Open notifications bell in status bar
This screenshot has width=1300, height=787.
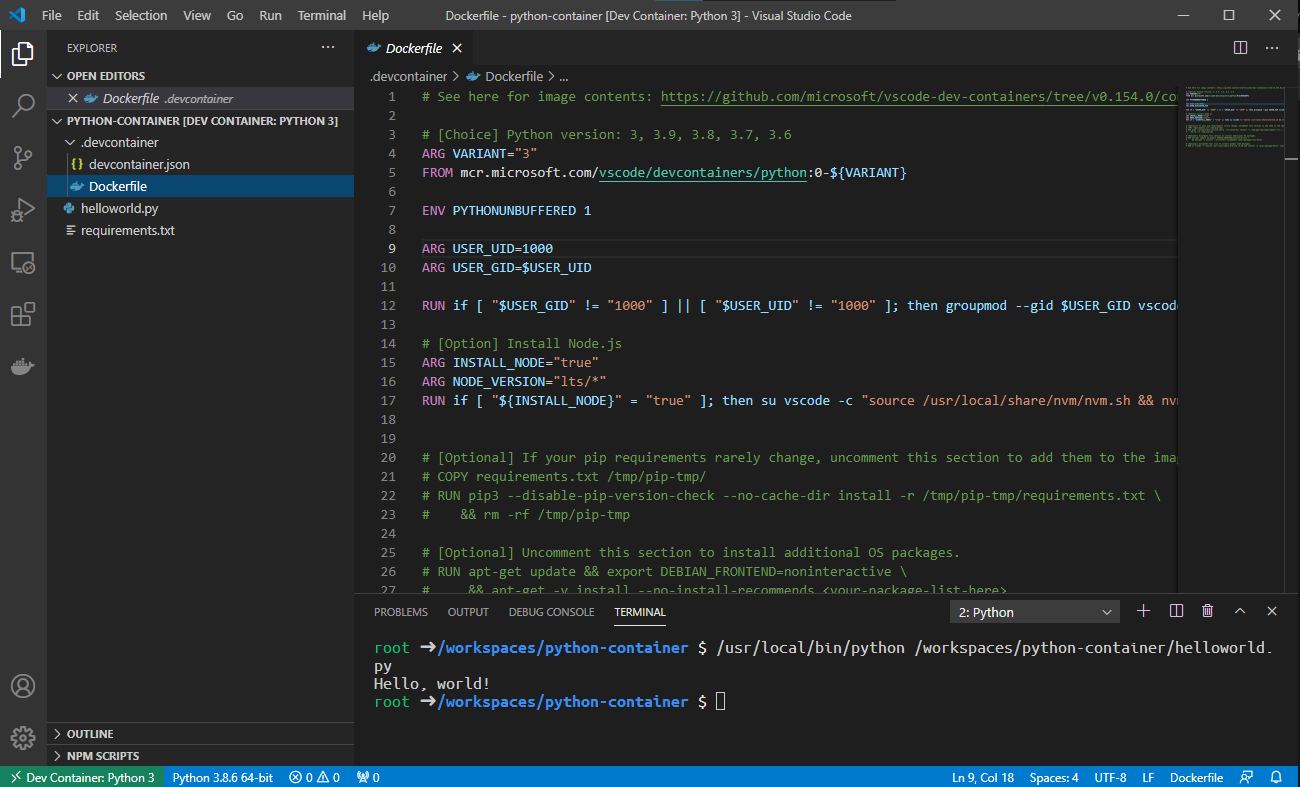1276,777
